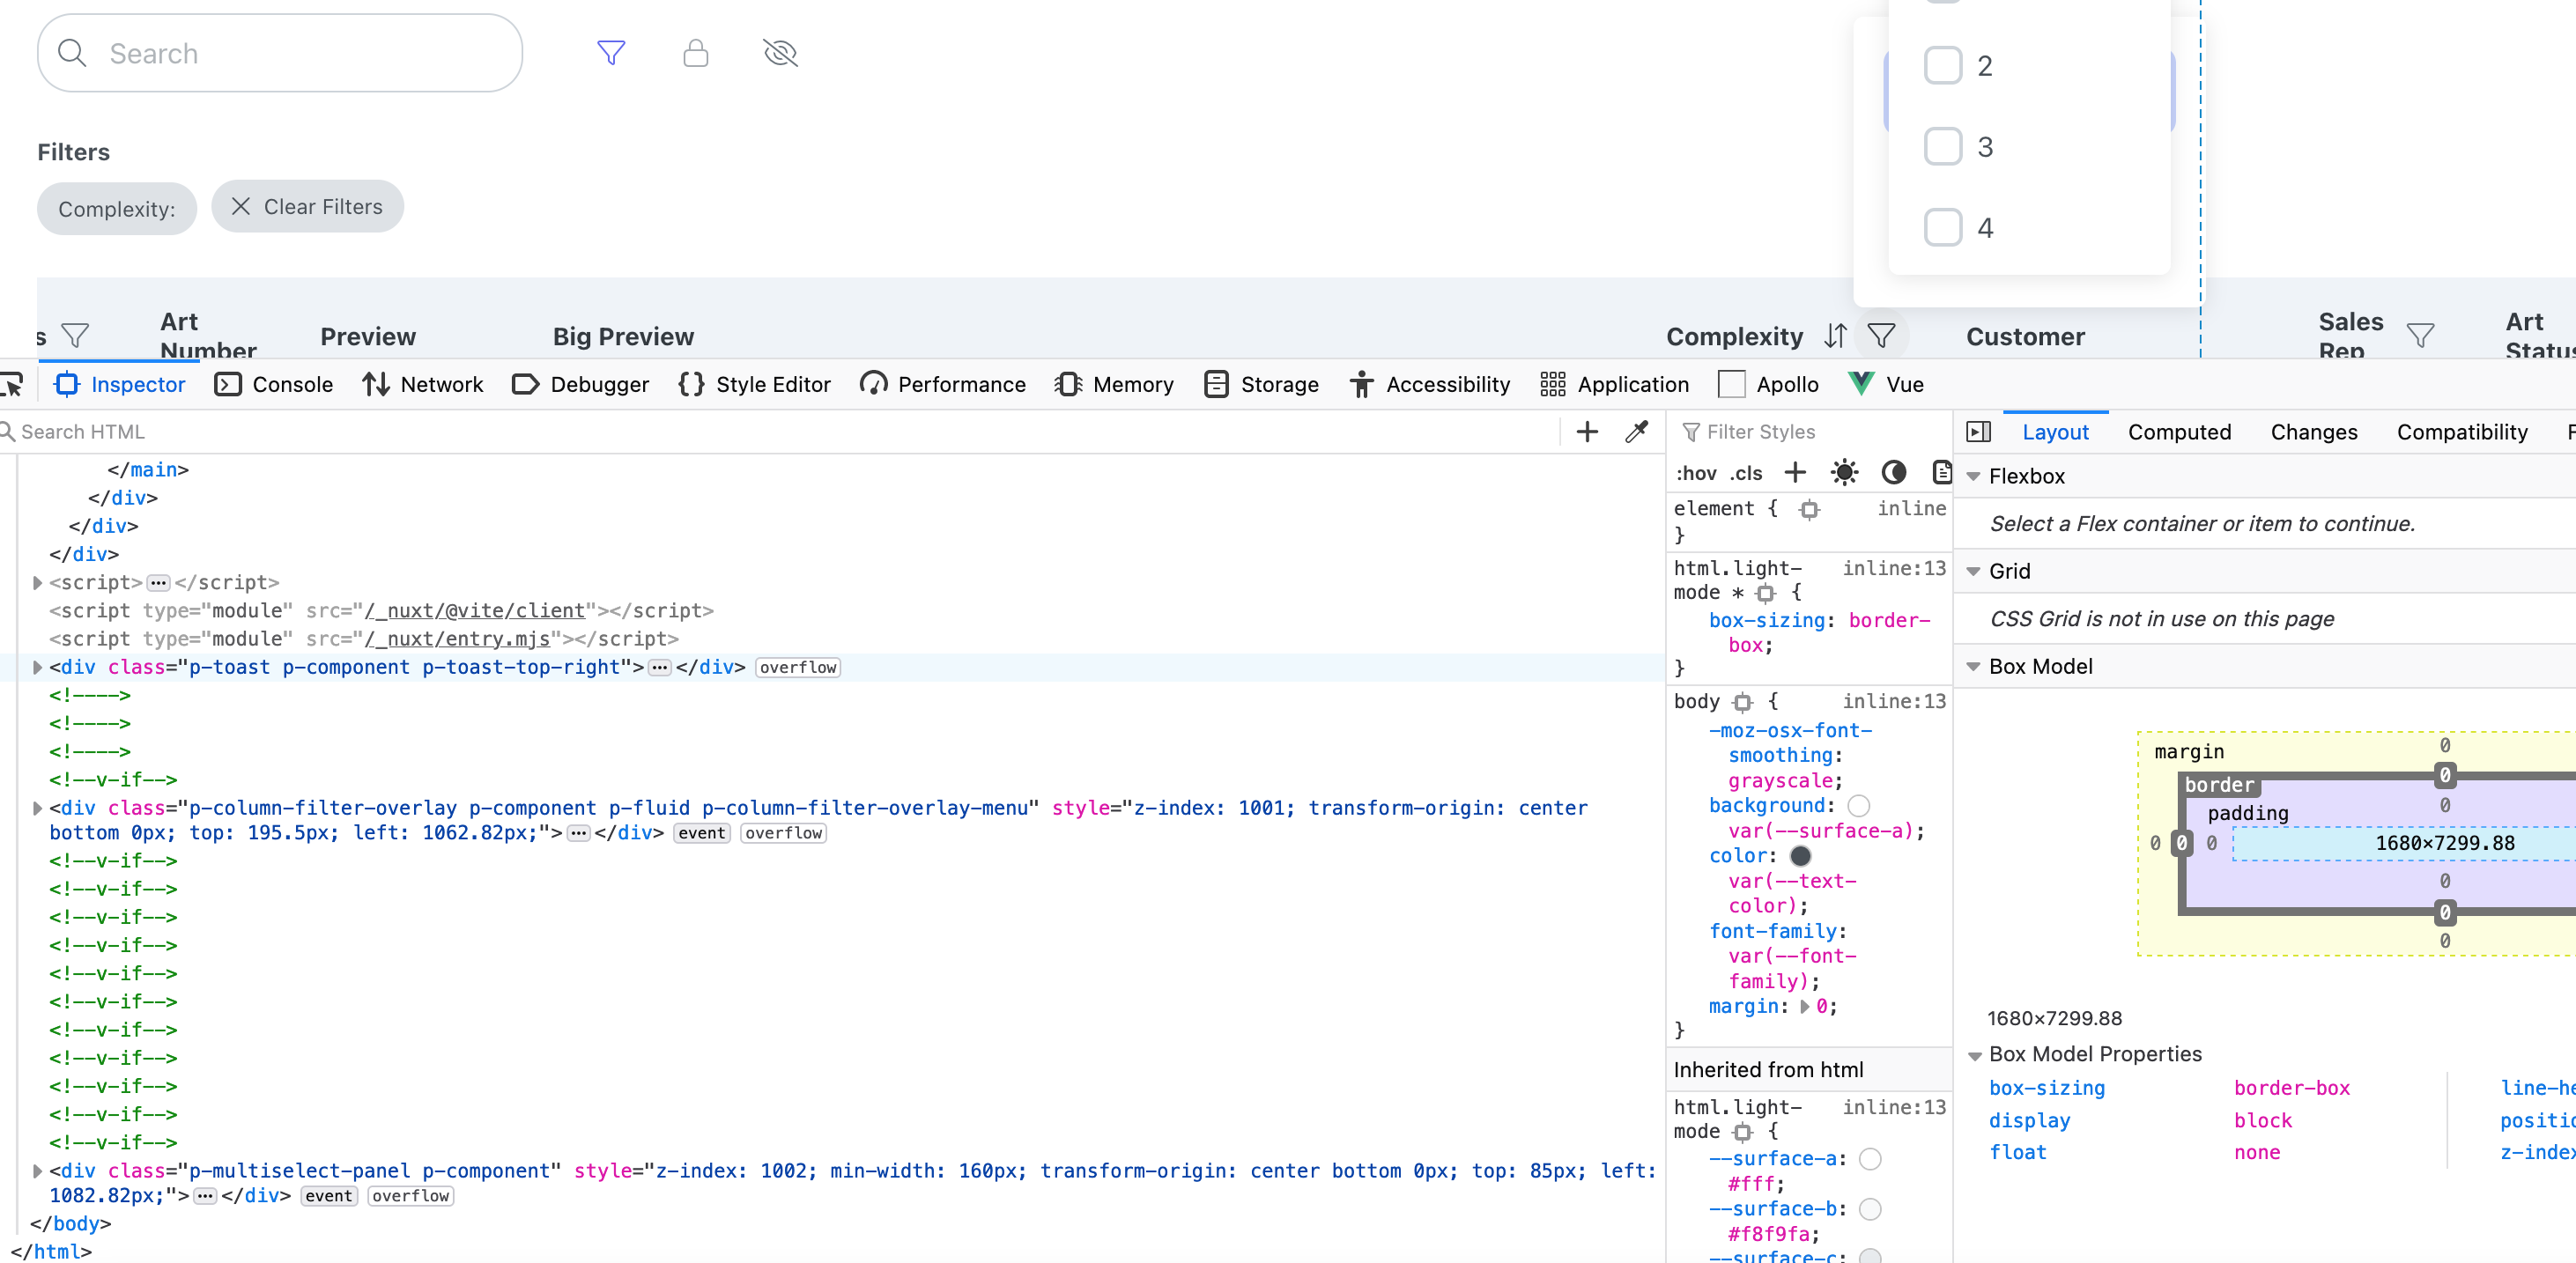The width and height of the screenshot is (2576, 1263).
Task: Enable light color scheme simulation
Action: tap(1843, 472)
